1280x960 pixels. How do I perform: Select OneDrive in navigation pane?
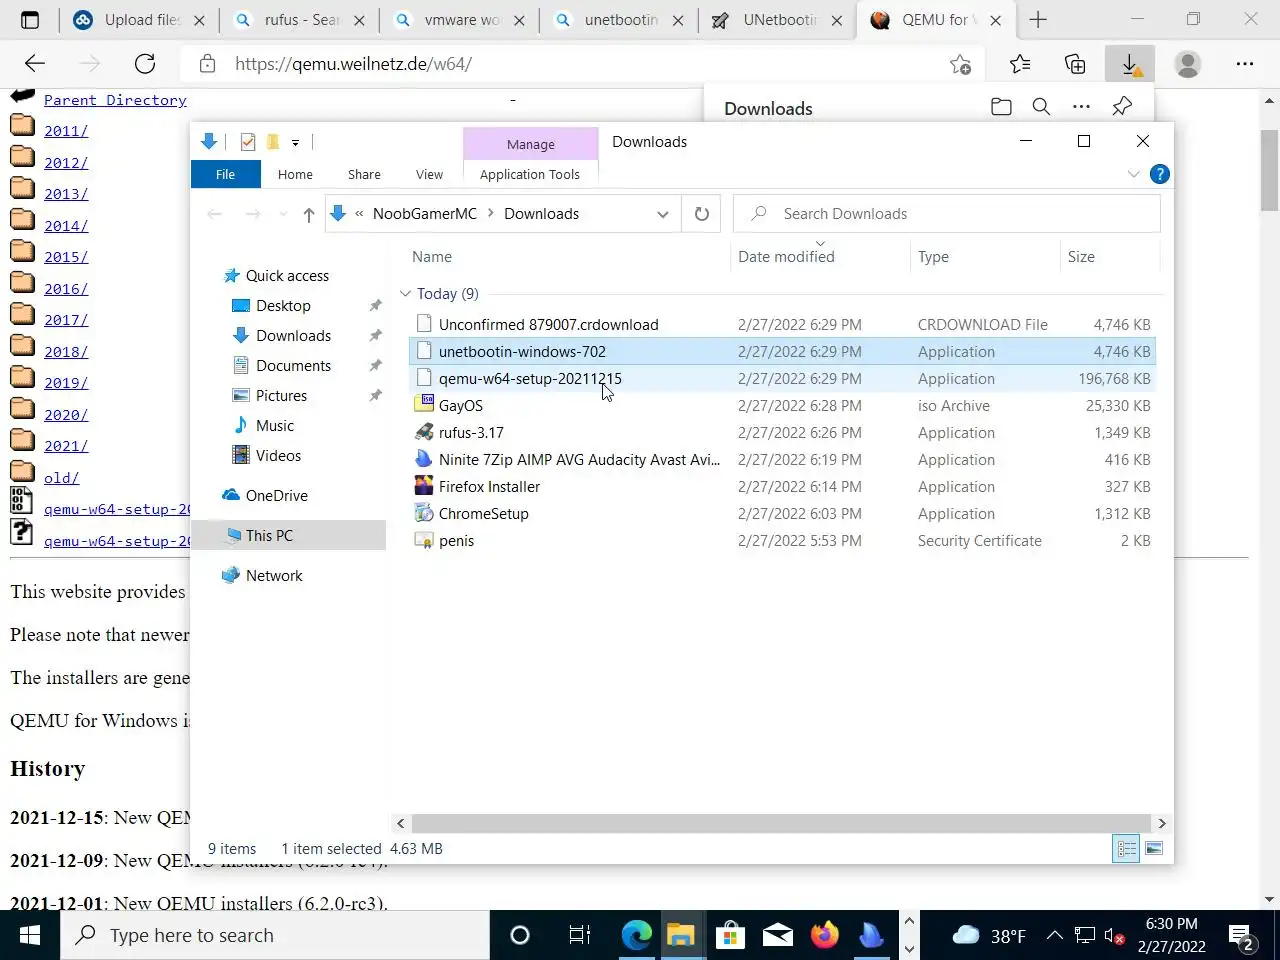277,496
